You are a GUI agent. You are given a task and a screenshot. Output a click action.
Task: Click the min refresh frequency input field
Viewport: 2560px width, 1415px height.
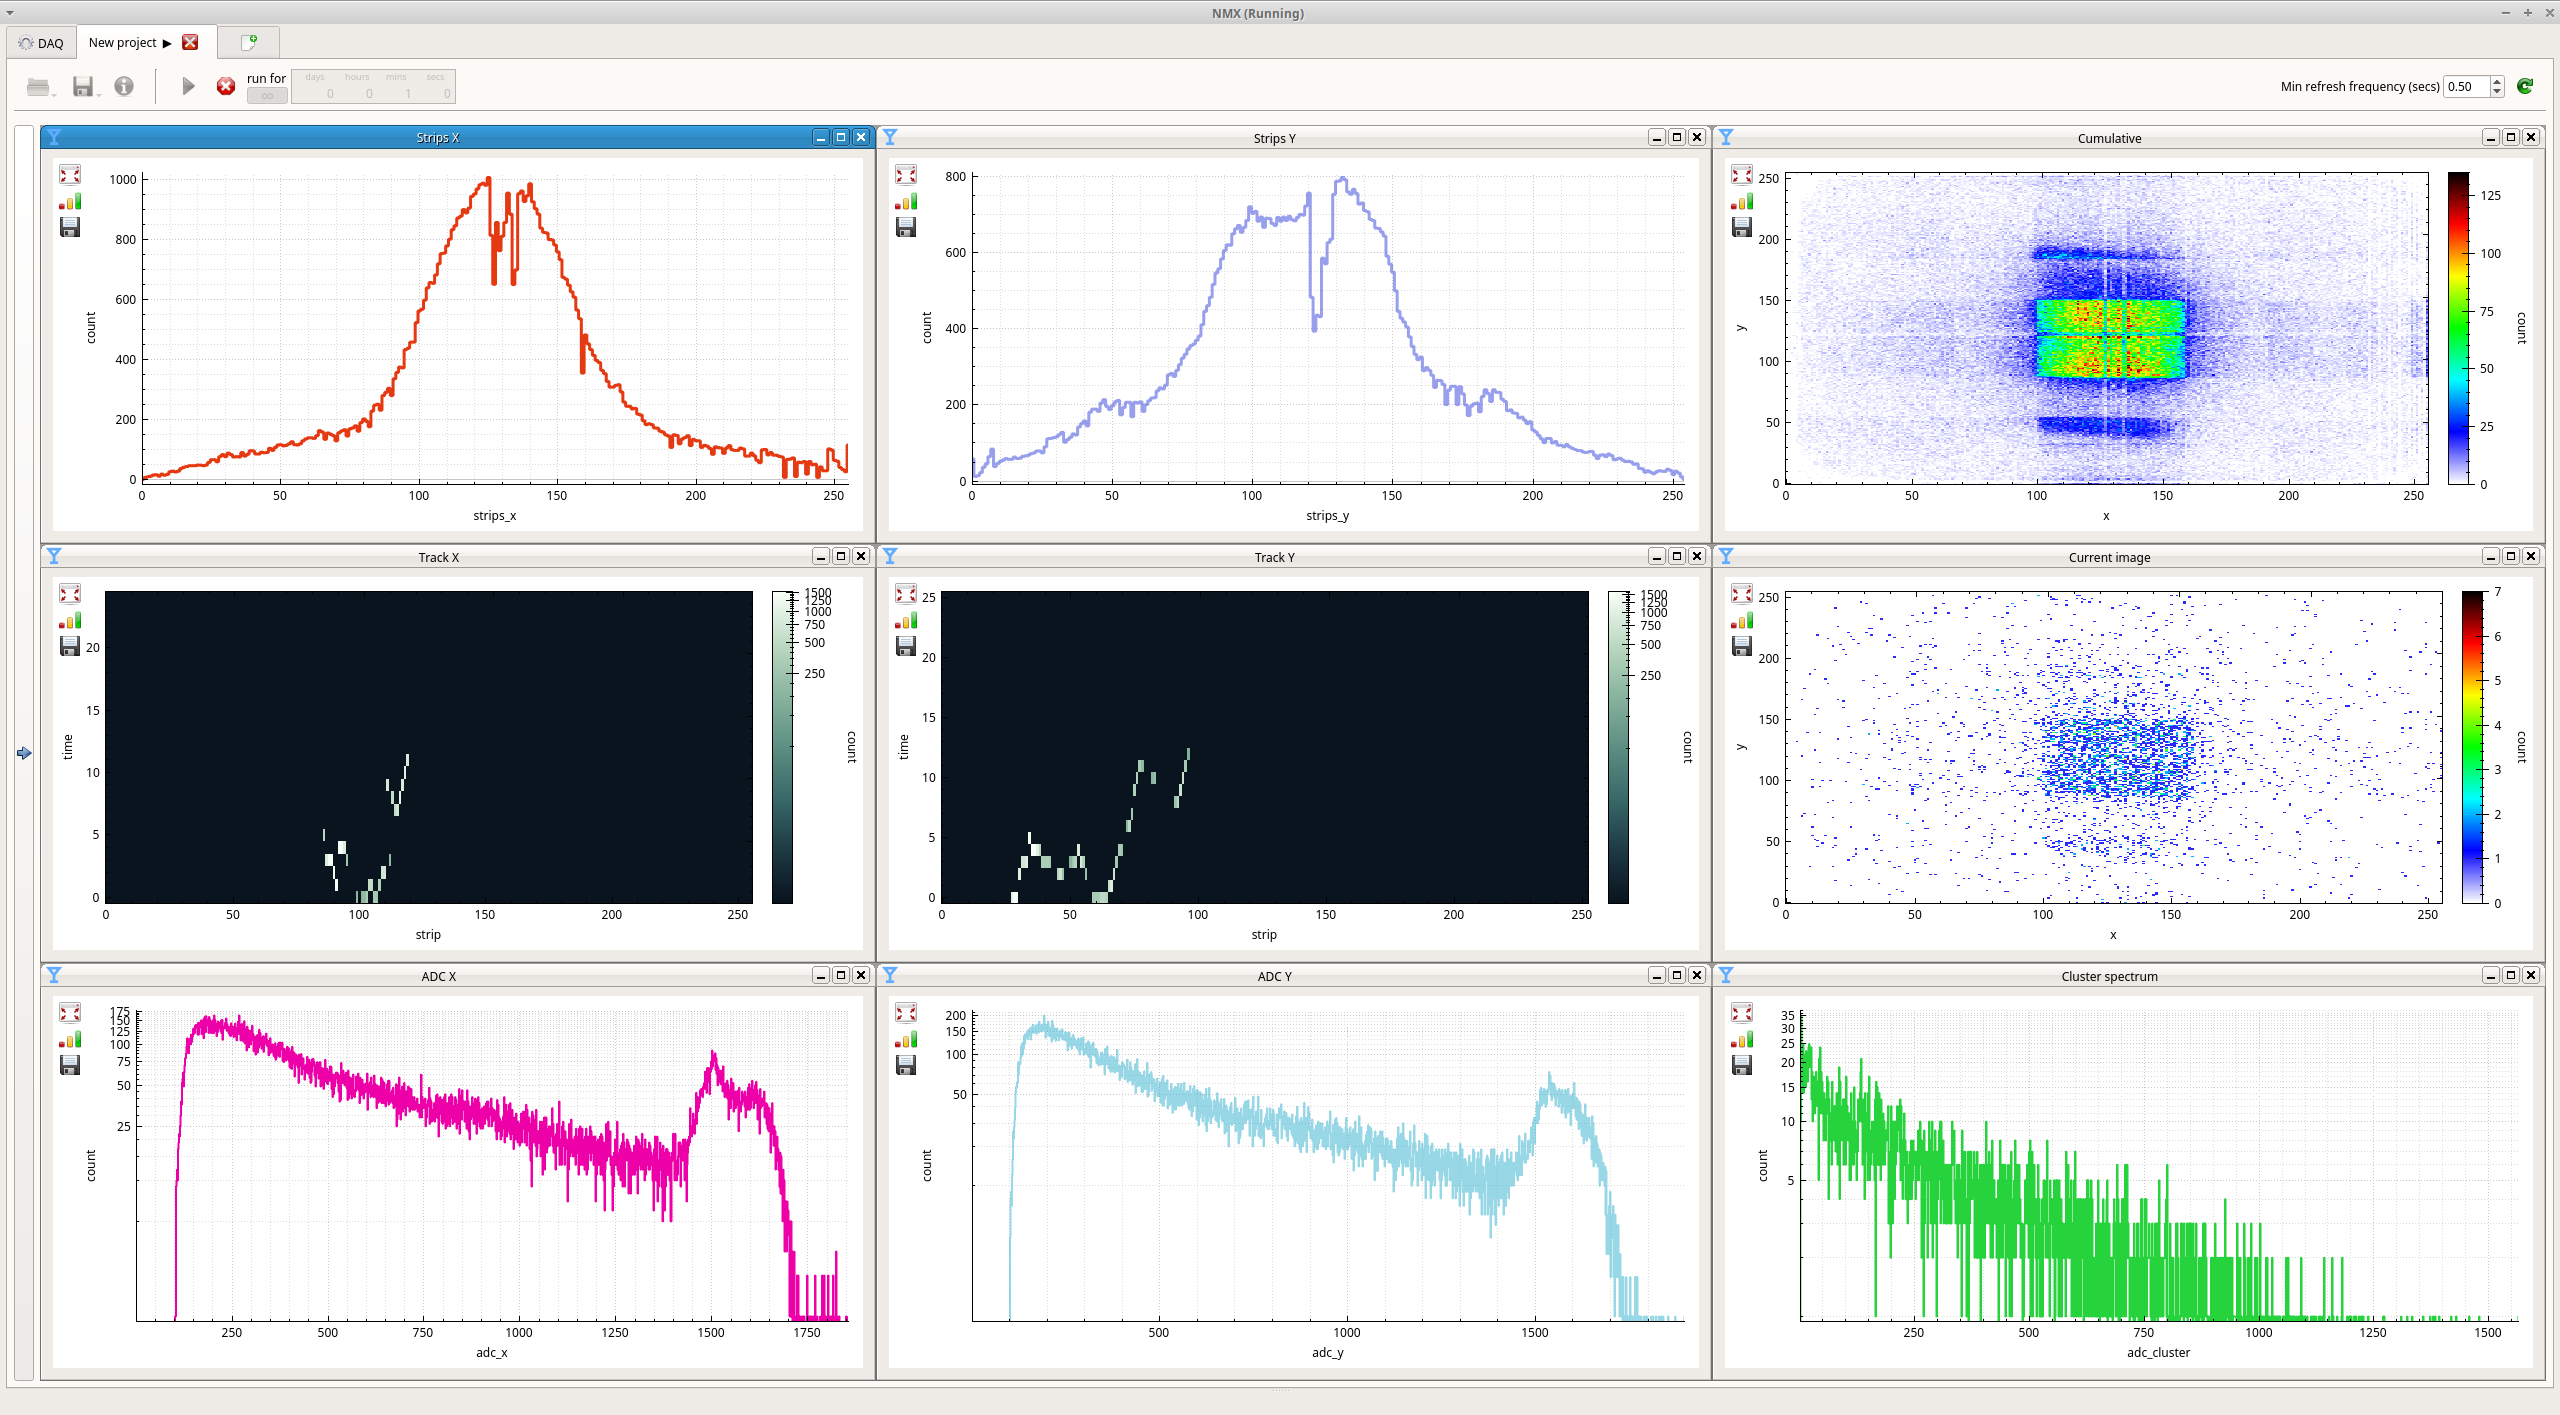coord(2466,87)
